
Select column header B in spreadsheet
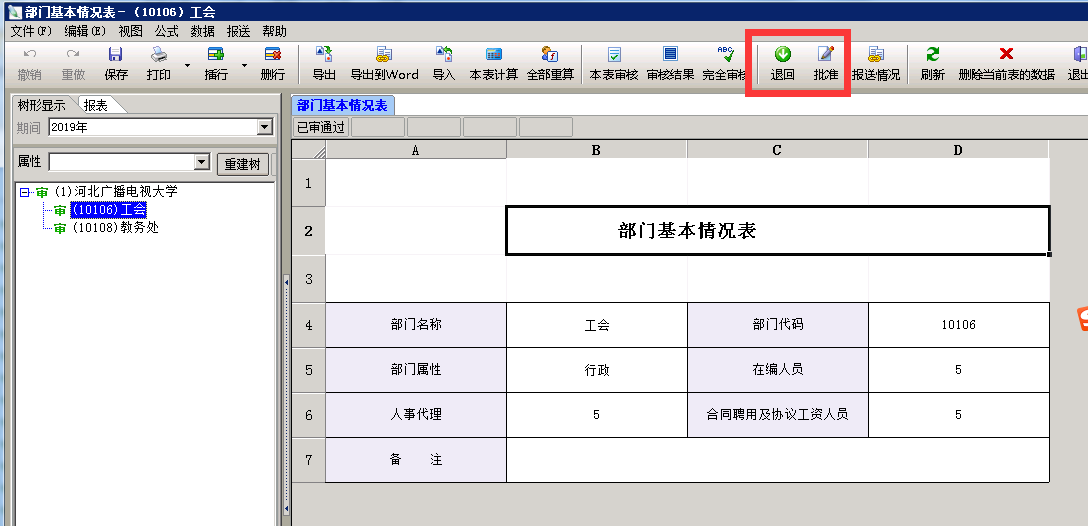(x=596, y=150)
